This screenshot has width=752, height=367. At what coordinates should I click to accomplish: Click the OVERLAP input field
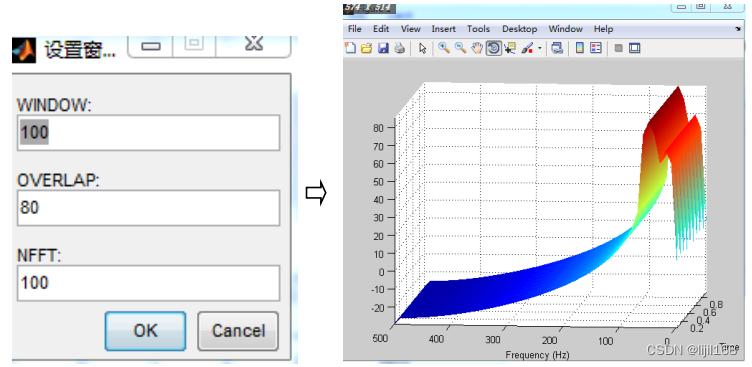click(148, 208)
